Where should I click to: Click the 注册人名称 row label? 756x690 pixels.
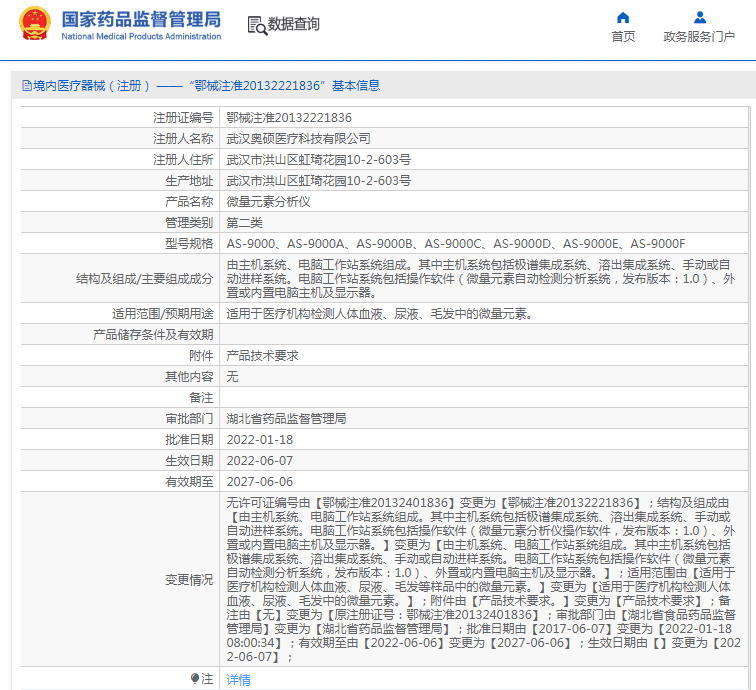[183, 139]
